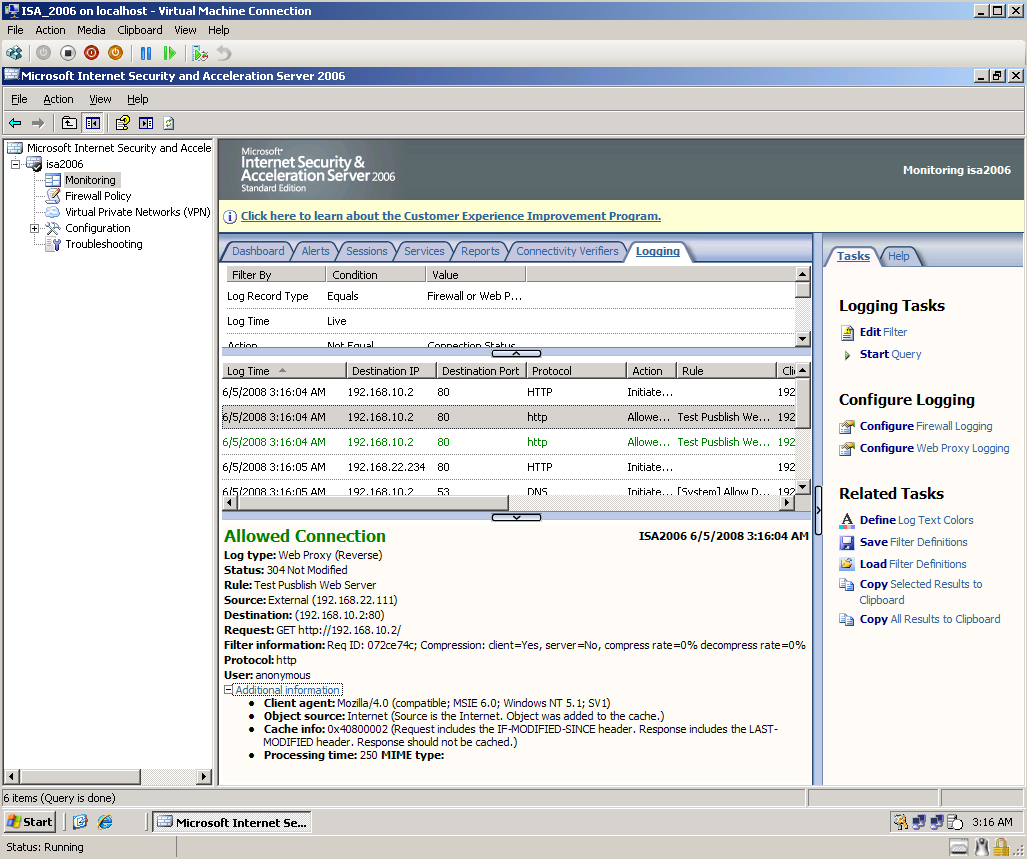Click the Microsoft Internet Se... taskbar button
Screen dimensions: 1027x859
tap(232, 822)
